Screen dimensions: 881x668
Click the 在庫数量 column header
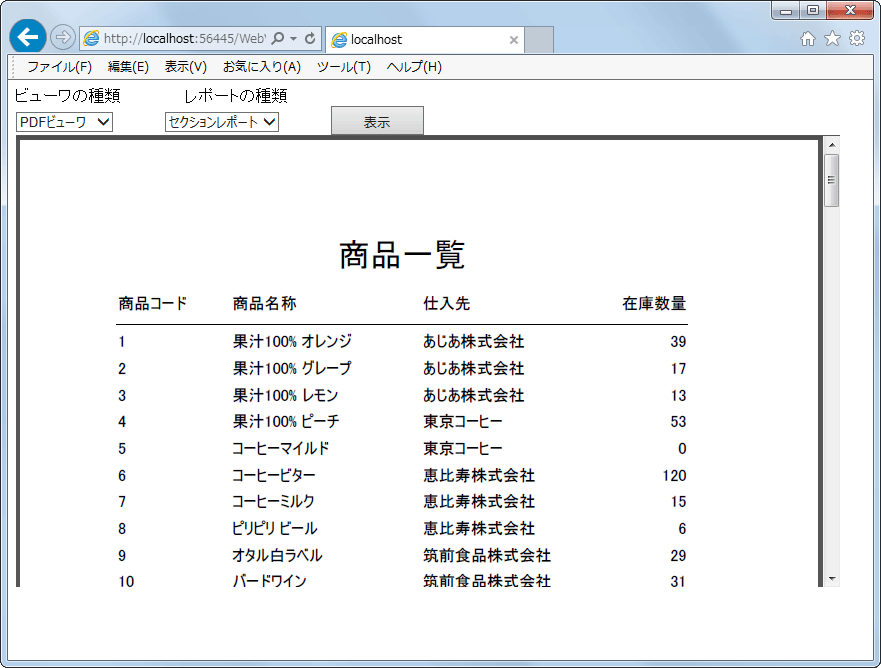coord(654,303)
